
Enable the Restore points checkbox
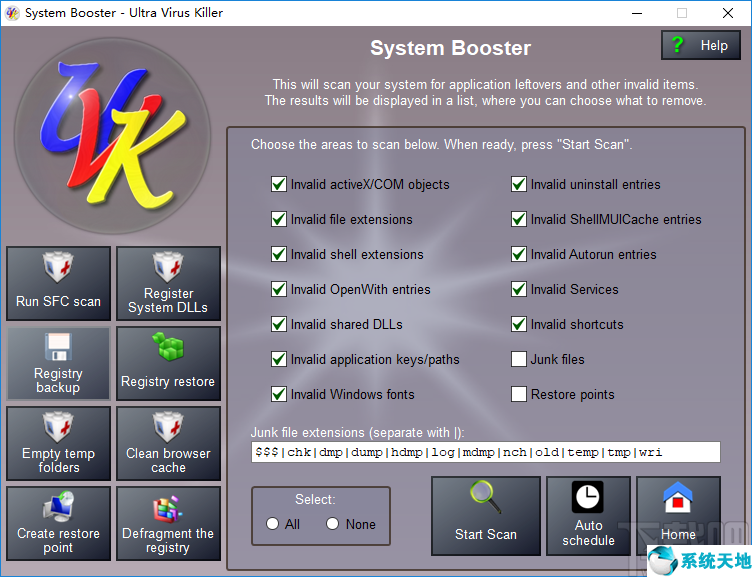tap(519, 394)
